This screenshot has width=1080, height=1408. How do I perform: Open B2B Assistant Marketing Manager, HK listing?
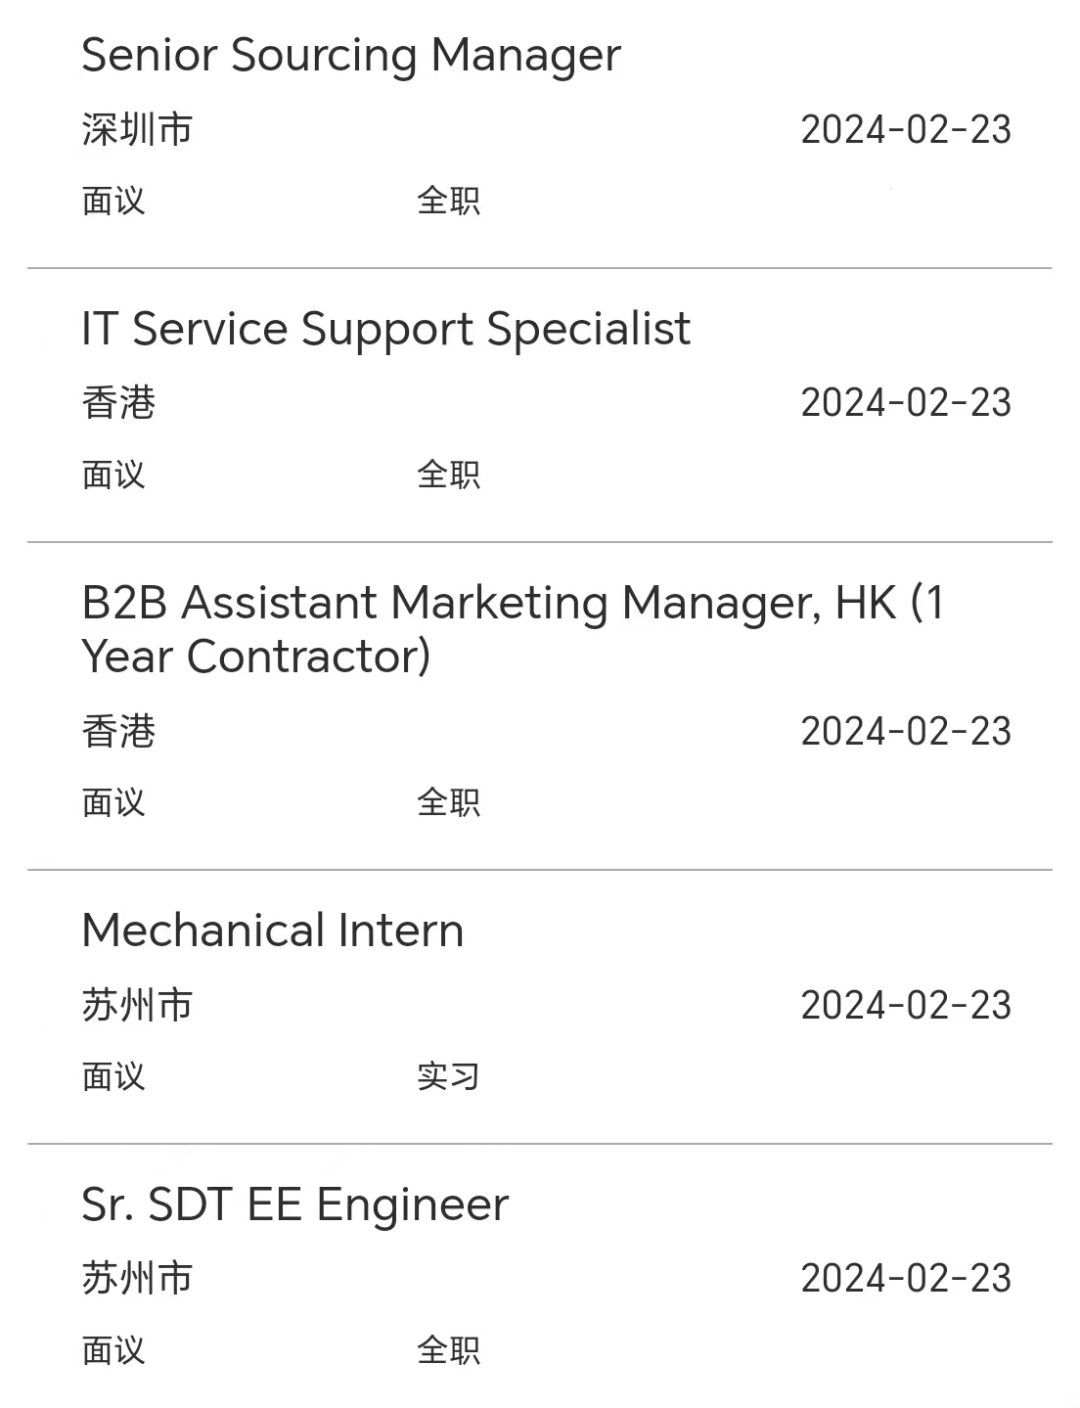pyautogui.click(x=540, y=706)
